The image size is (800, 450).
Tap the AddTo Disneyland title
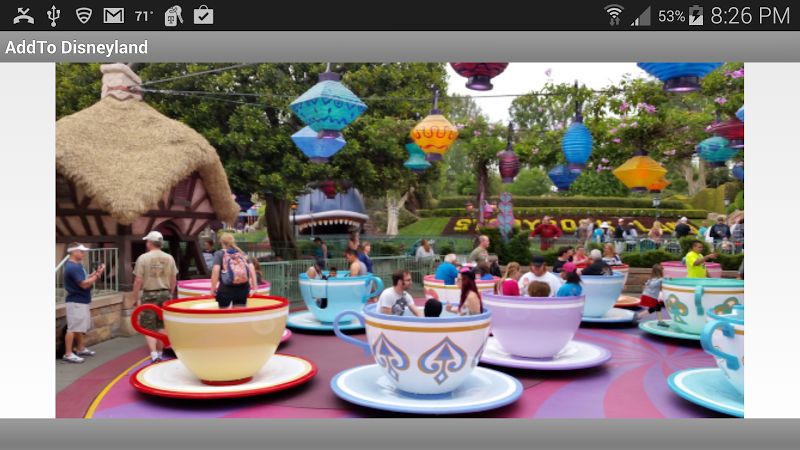click(77, 47)
